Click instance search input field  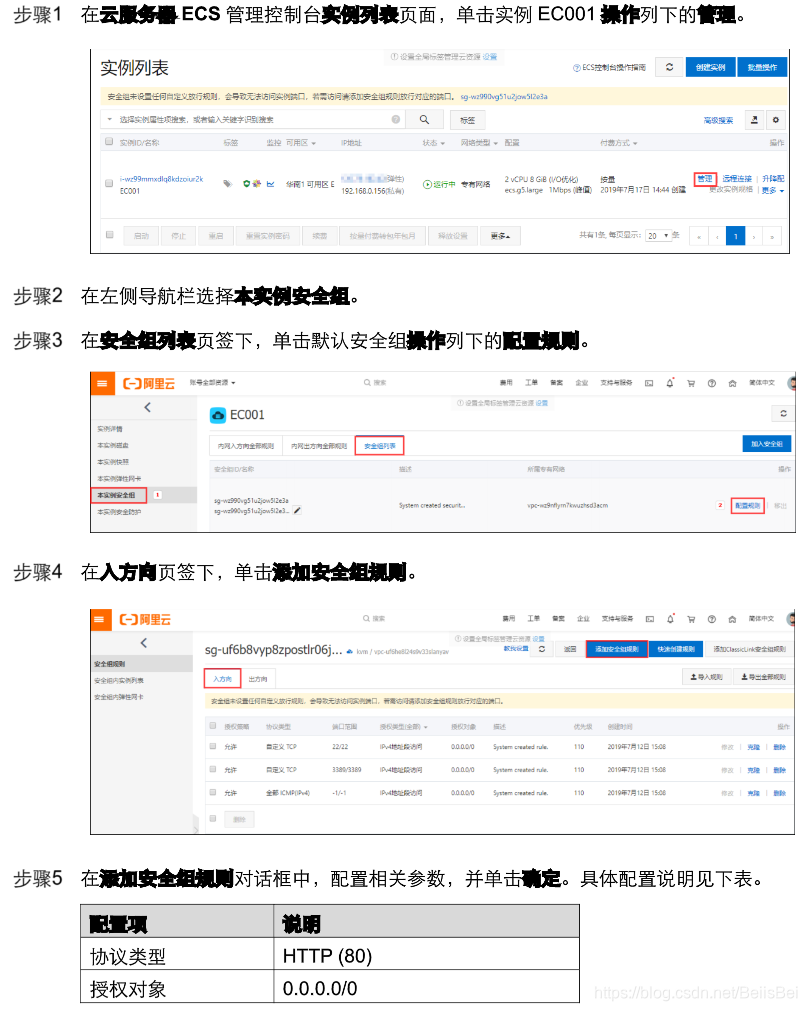(252, 119)
